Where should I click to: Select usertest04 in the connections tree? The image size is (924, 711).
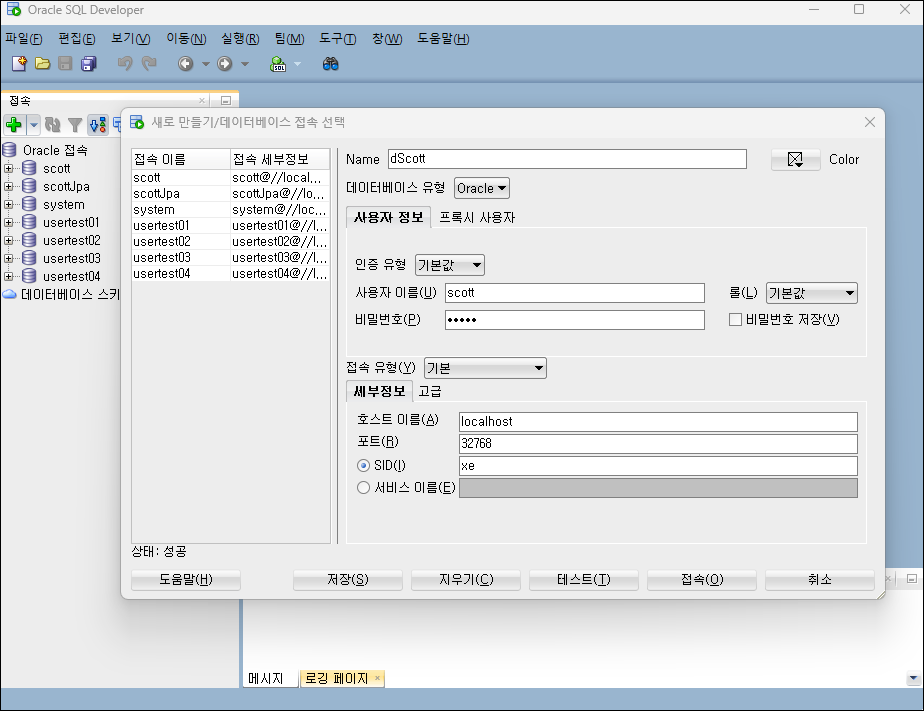pos(71,276)
